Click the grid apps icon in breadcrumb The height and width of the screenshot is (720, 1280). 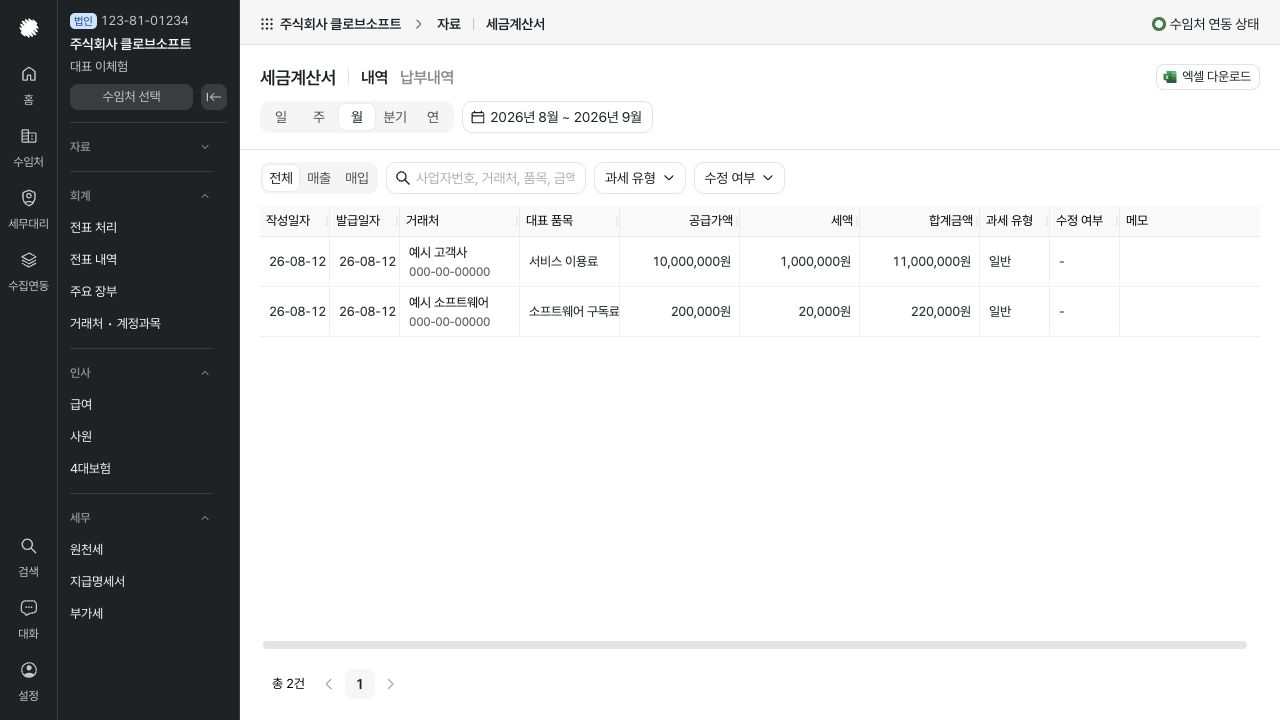pos(267,24)
